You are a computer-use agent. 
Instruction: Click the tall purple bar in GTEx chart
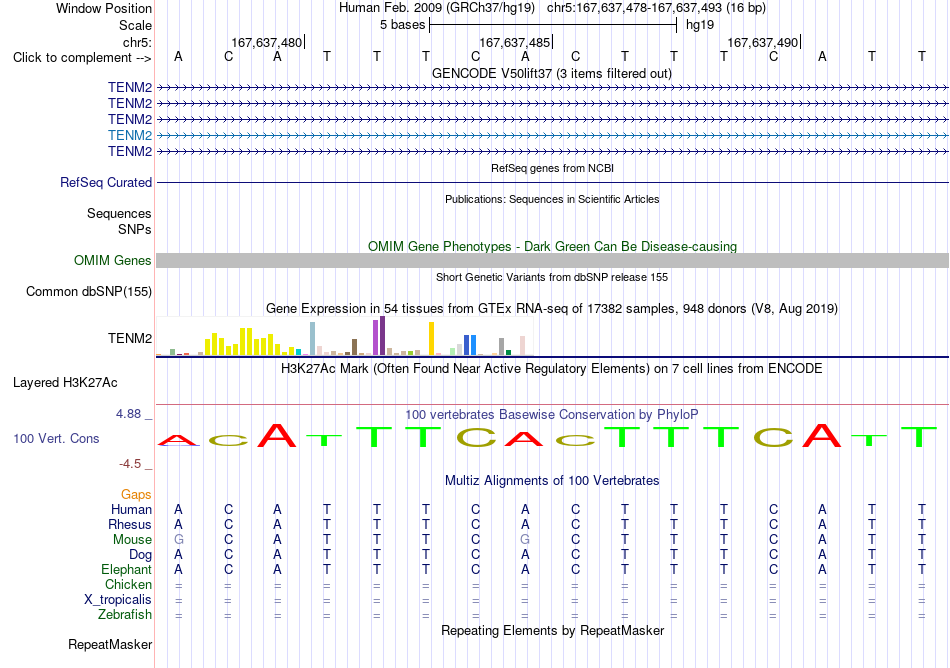click(382, 336)
